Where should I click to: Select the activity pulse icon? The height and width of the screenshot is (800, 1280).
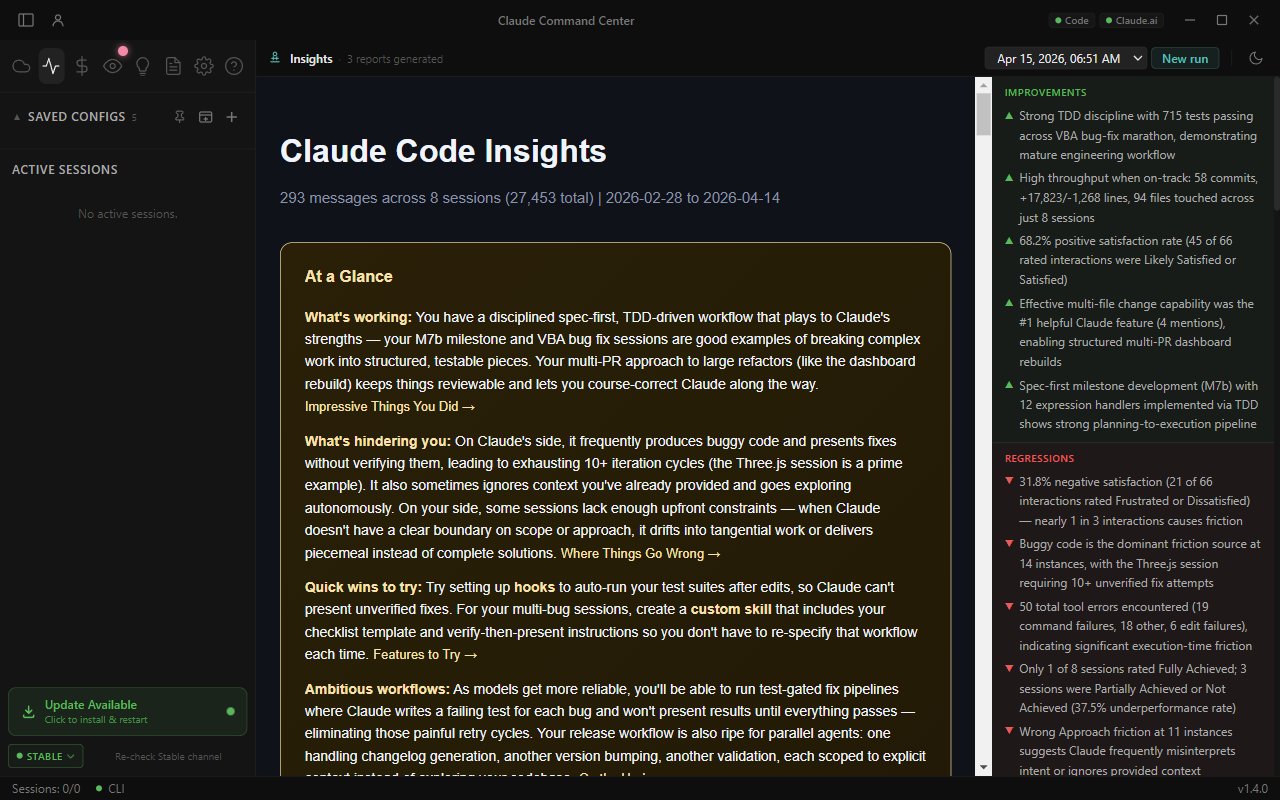click(x=52, y=66)
